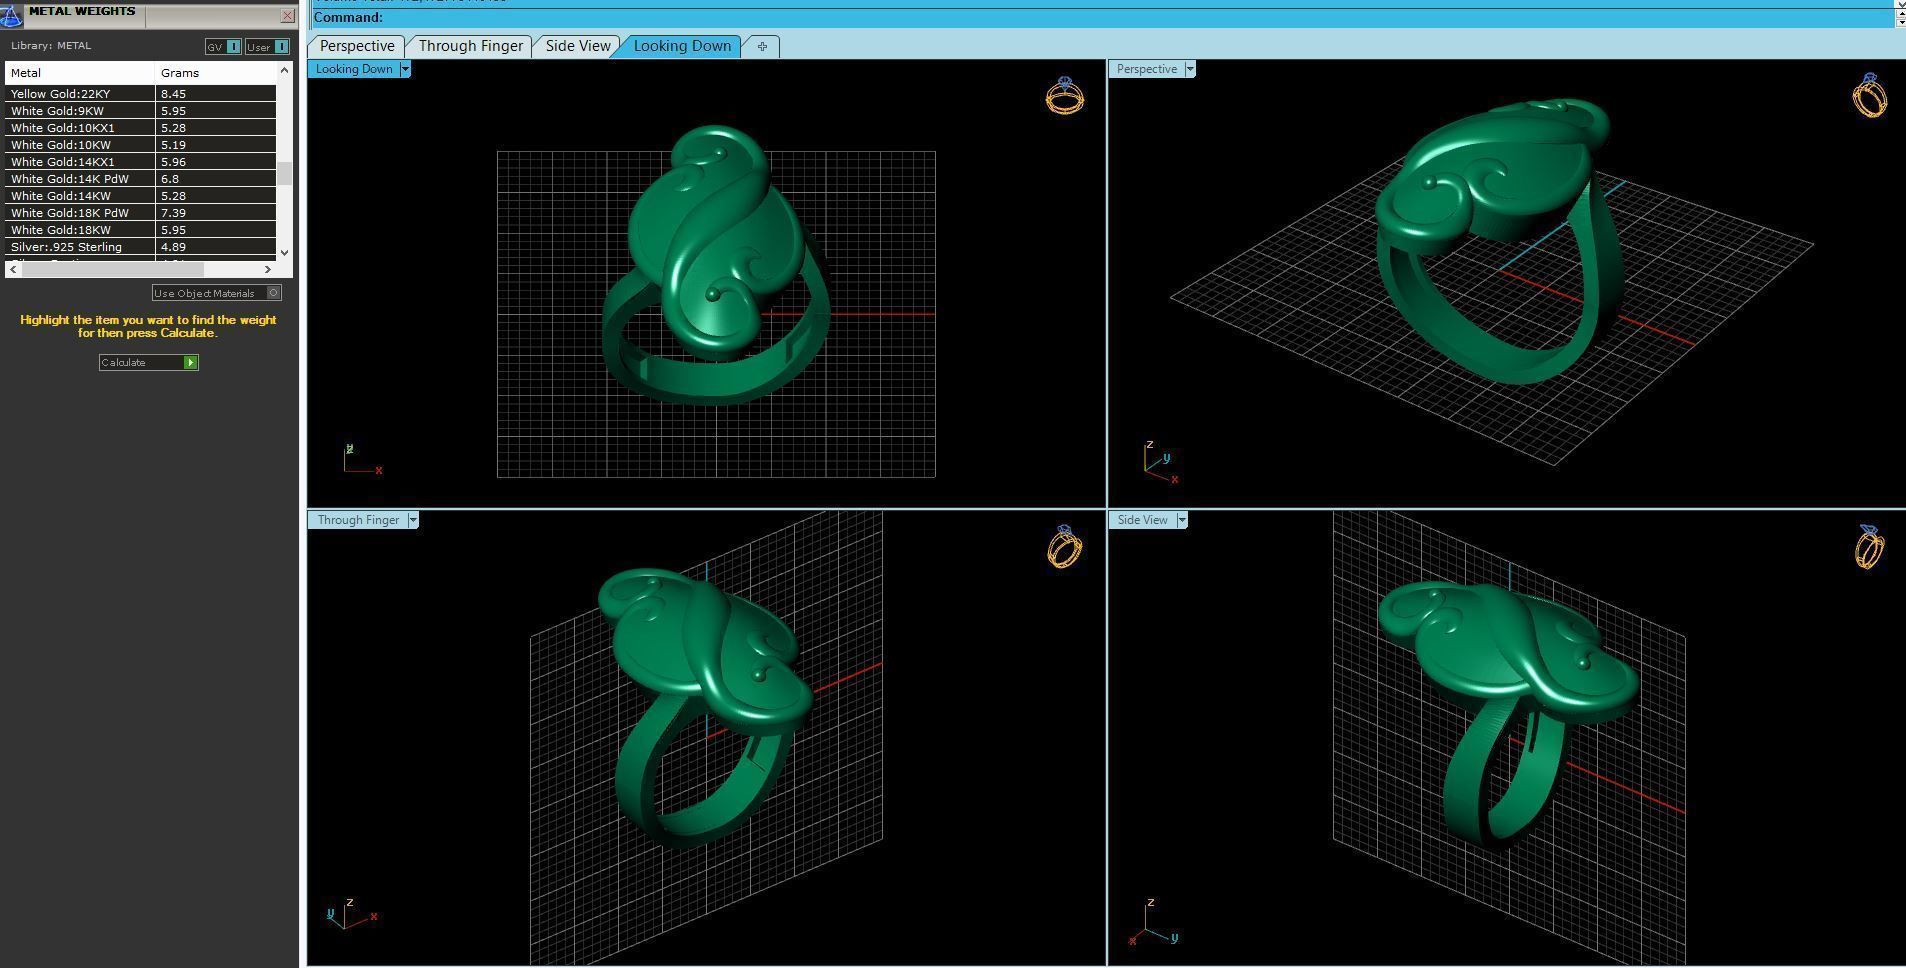Screen dimensions: 1906x968
Task: Click the 4.89 grams value
Action: click(173, 247)
